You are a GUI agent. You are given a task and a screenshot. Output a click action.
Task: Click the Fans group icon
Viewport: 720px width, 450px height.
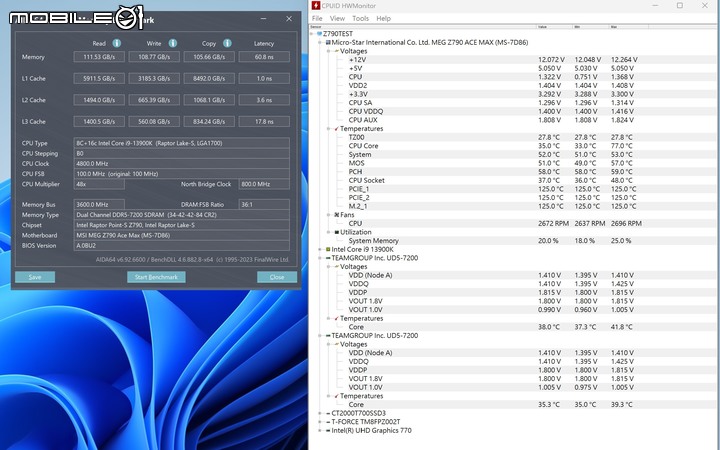click(x=337, y=215)
